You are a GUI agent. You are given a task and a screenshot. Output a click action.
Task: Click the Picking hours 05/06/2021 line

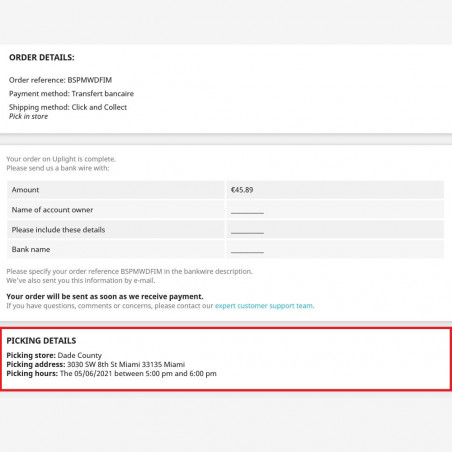[x=111, y=373]
